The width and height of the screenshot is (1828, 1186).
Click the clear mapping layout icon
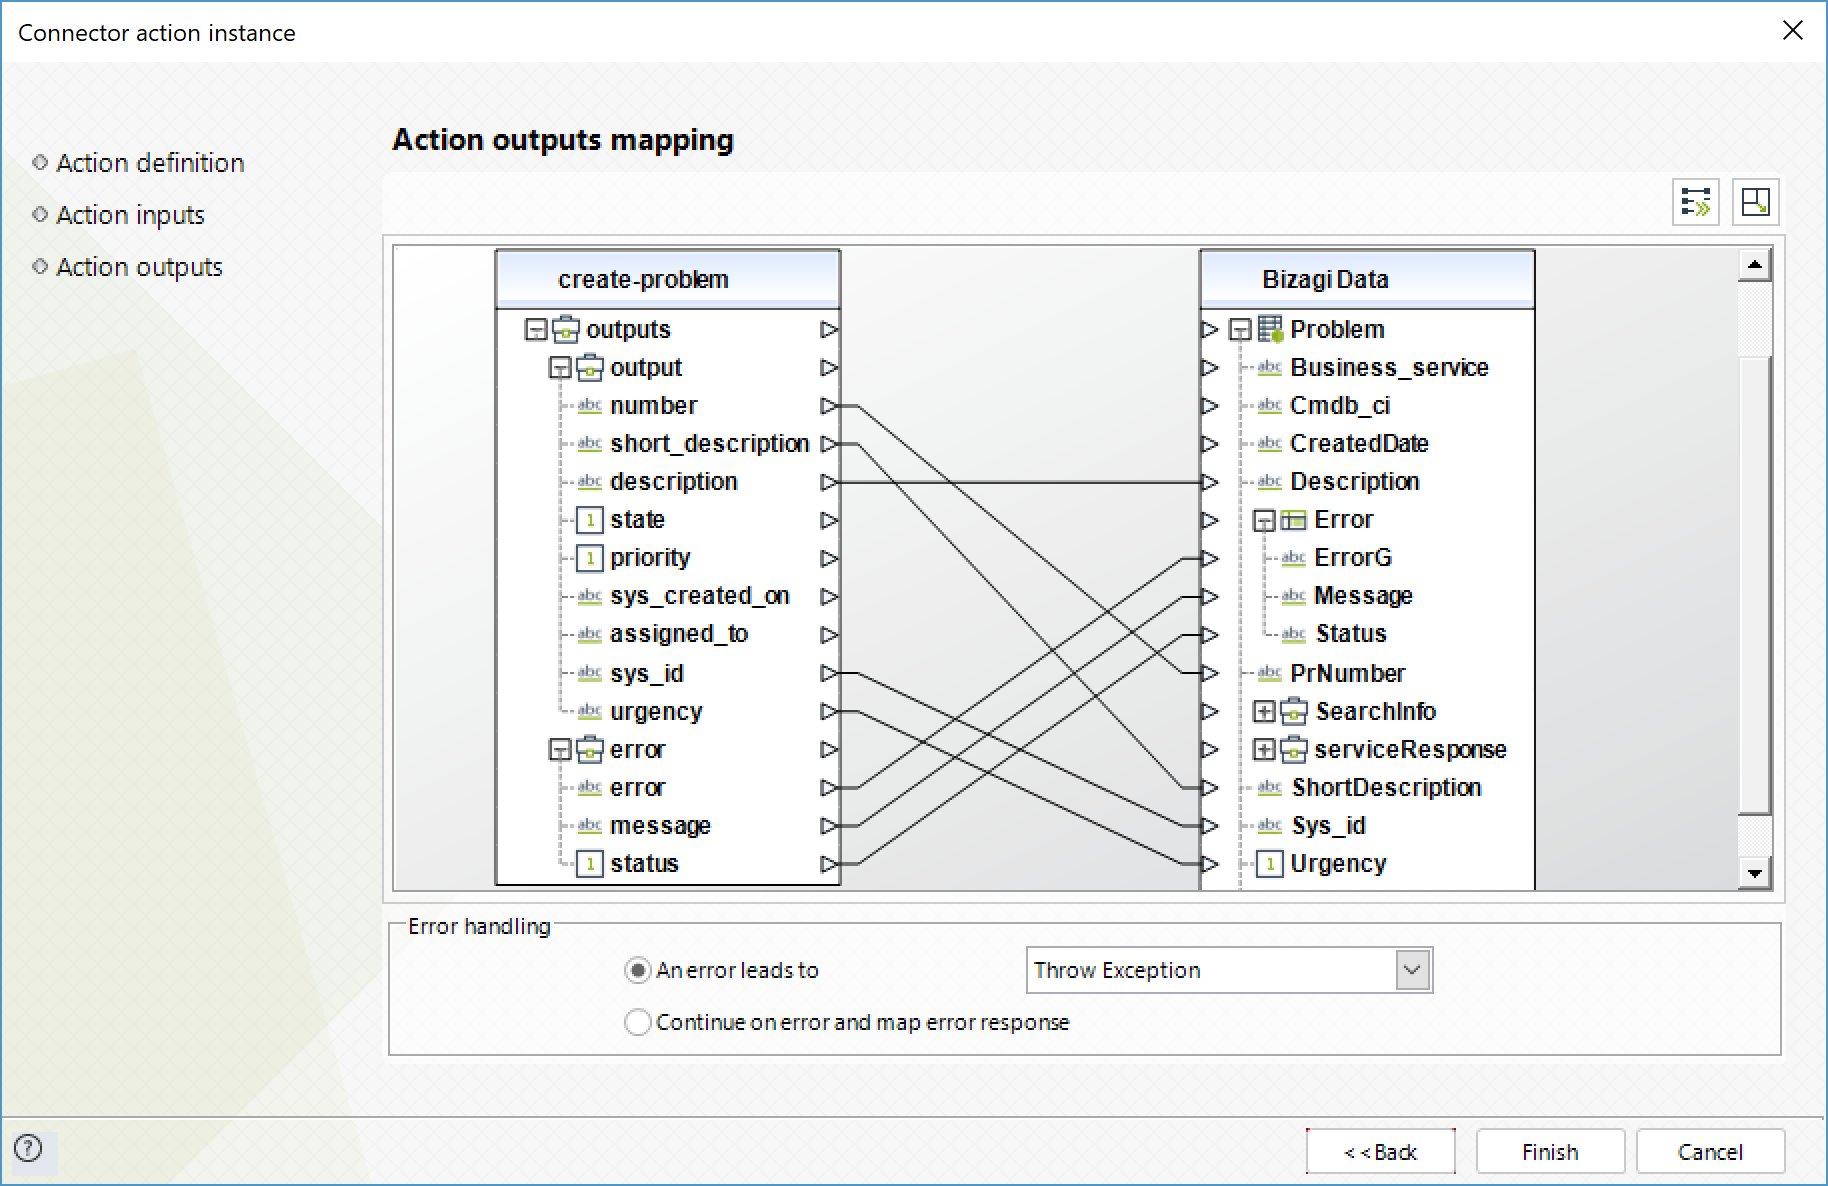[1755, 202]
